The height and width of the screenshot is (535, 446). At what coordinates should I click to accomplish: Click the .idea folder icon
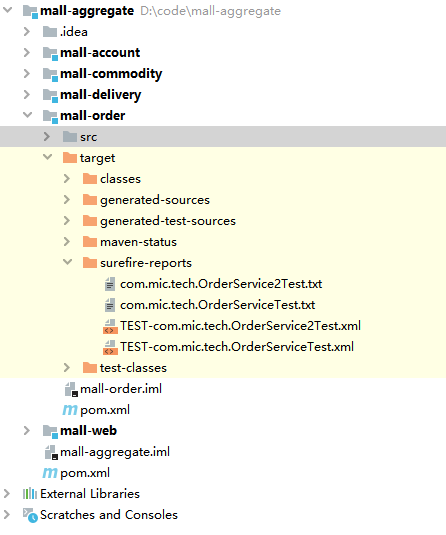[x=50, y=32]
